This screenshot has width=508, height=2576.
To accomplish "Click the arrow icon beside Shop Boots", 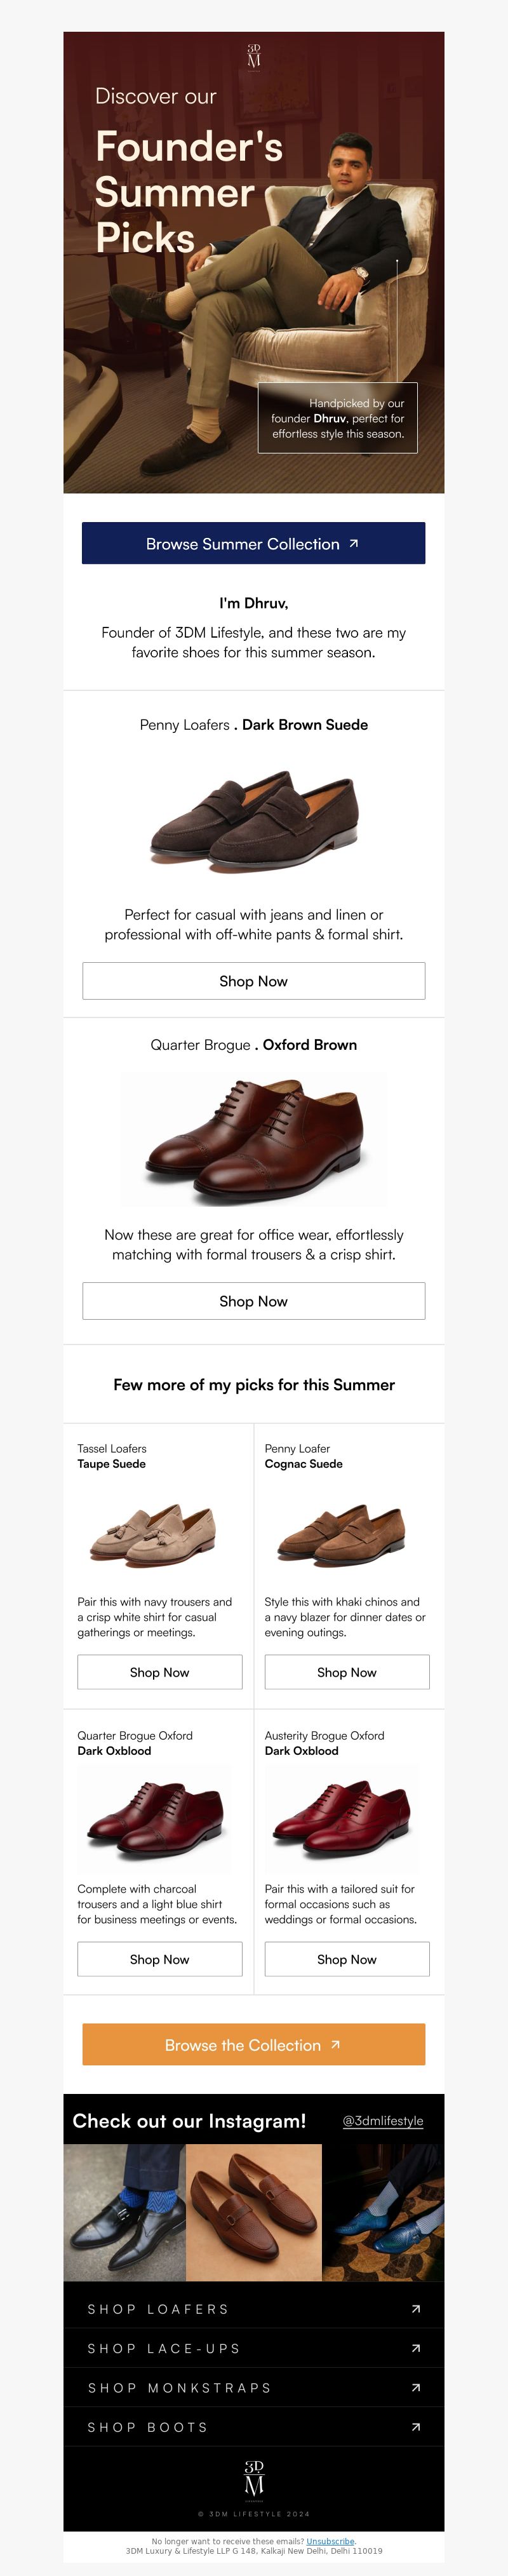I will click(x=416, y=2427).
